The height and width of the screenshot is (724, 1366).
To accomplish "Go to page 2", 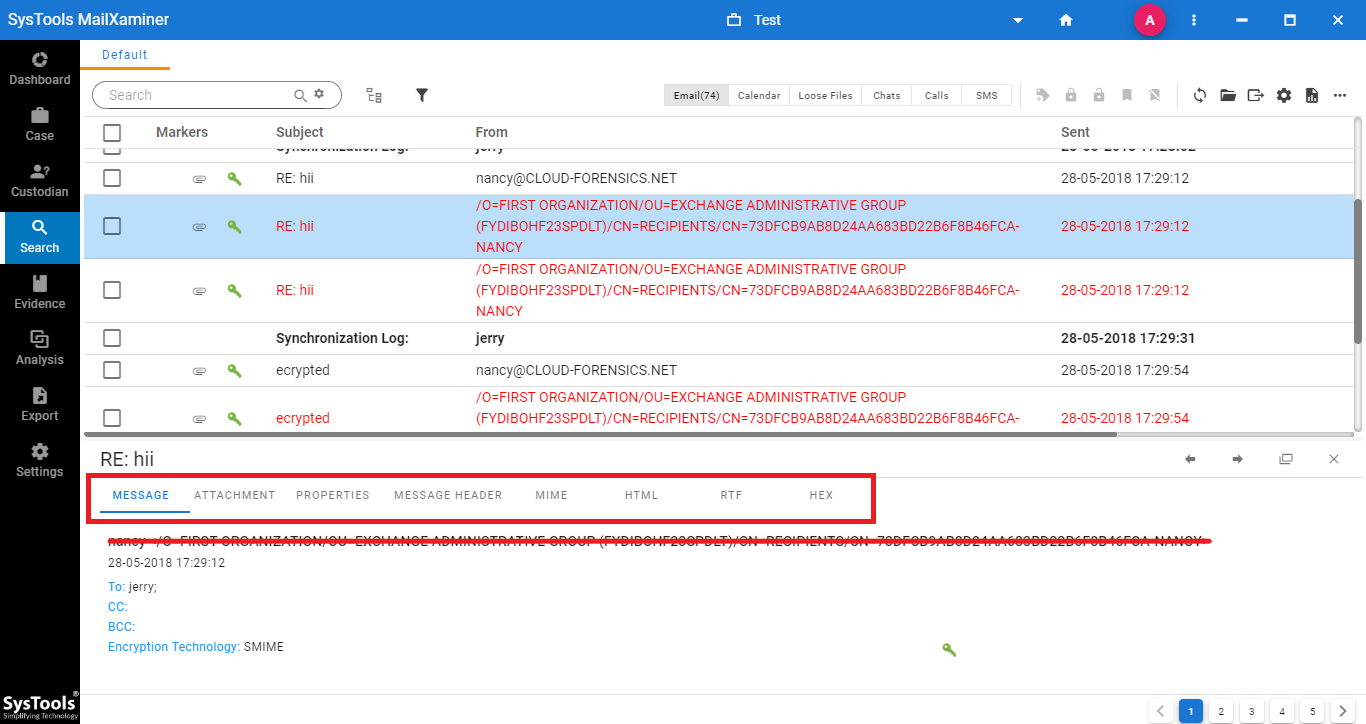I will point(1220,711).
